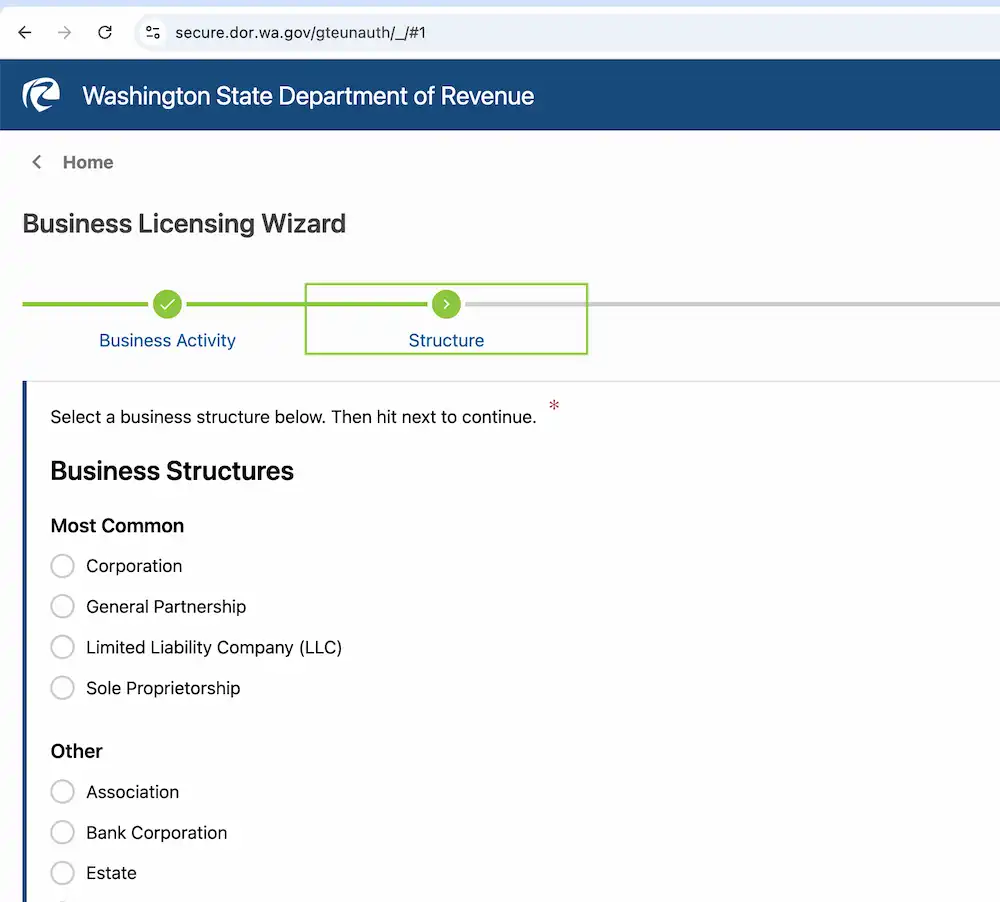This screenshot has width=1000, height=902.
Task: Click inside the browser address bar
Action: tap(300, 31)
